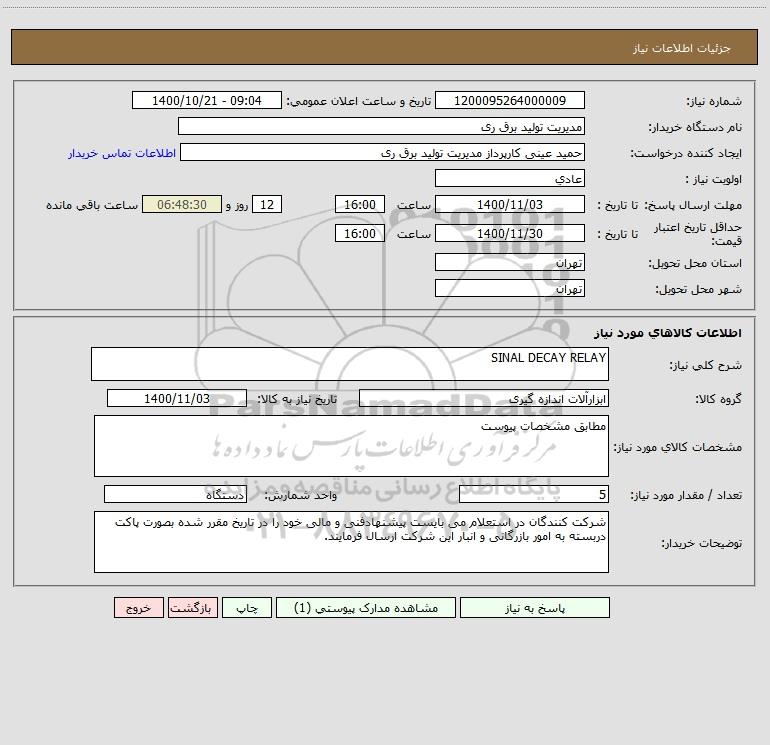Click header 'جزئیات اطلاعات نیاز'

[681, 48]
